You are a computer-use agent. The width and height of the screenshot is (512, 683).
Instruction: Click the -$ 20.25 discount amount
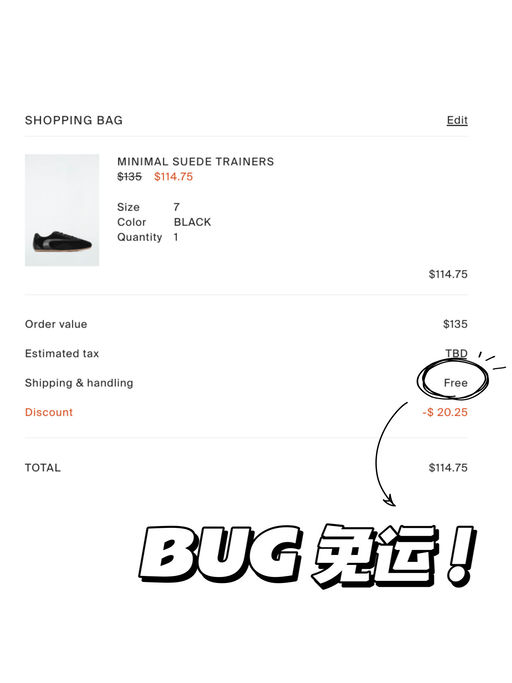pos(445,412)
